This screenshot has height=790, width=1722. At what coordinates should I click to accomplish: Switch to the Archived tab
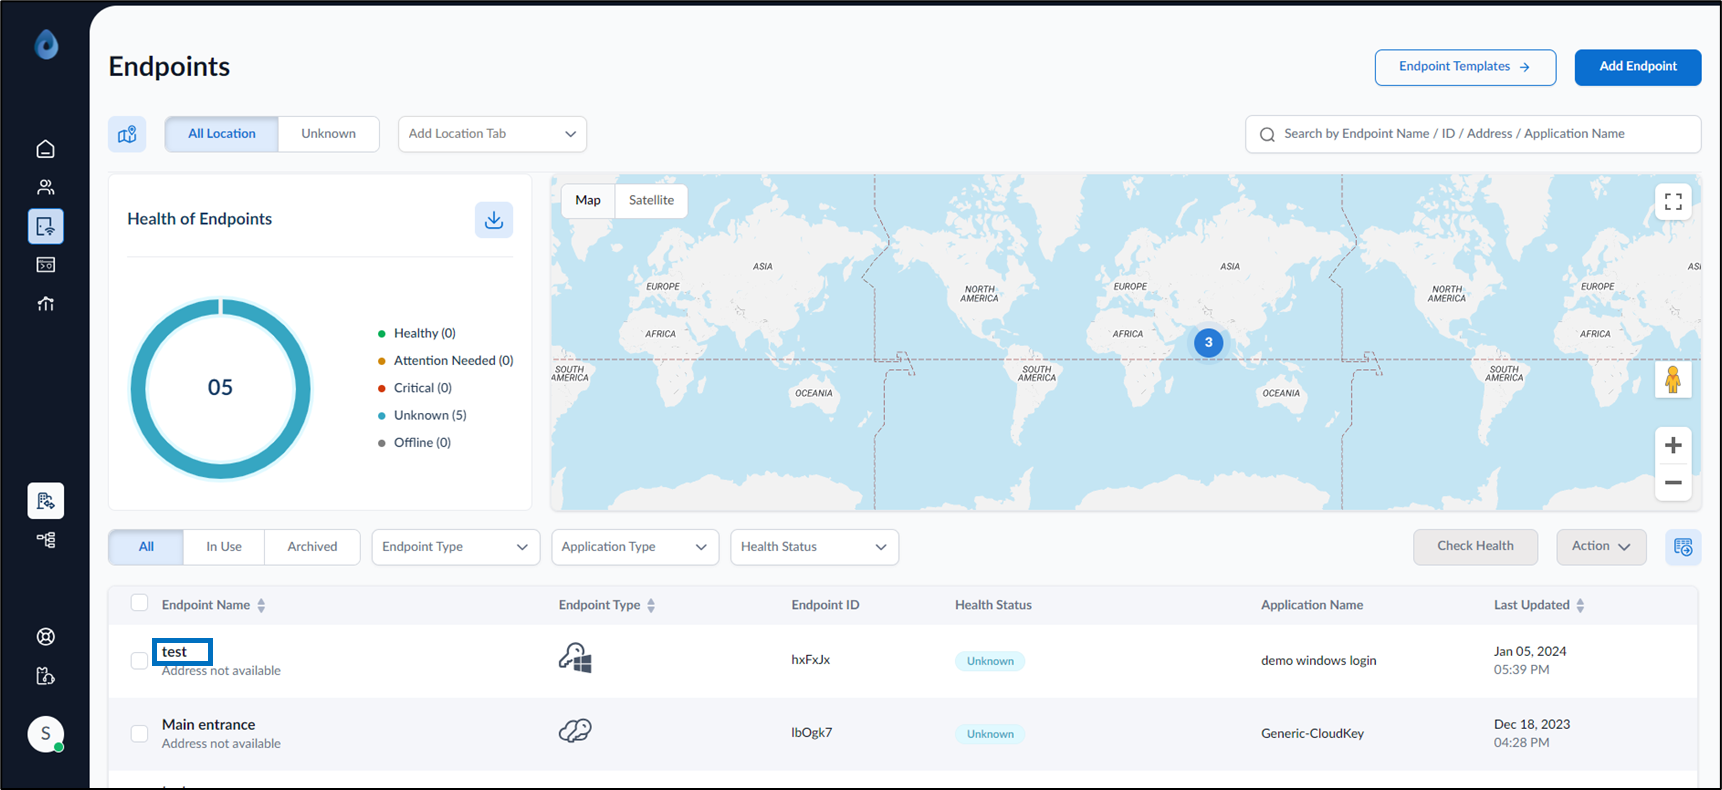pyautogui.click(x=312, y=547)
